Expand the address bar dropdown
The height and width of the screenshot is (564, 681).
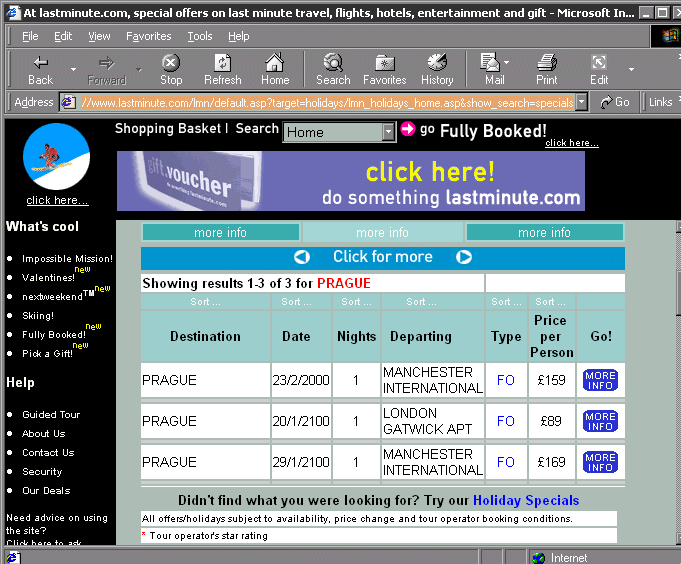tap(582, 102)
